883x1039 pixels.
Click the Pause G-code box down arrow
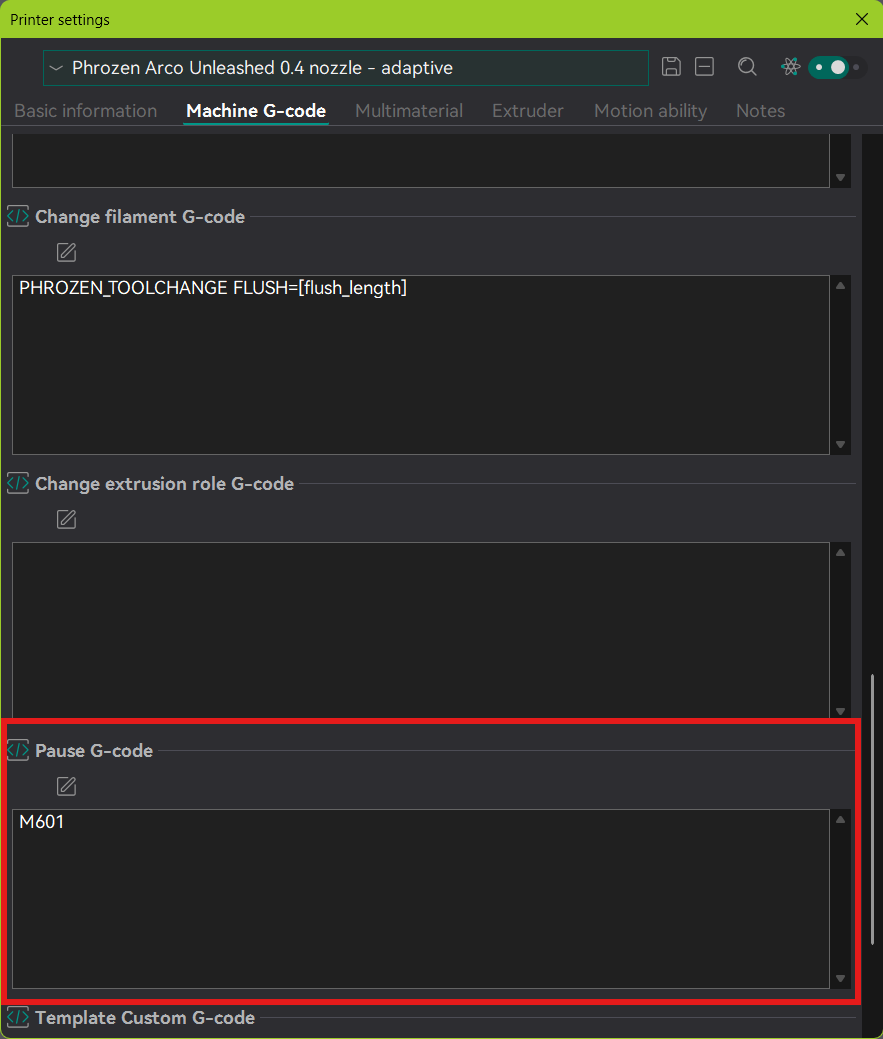point(841,979)
